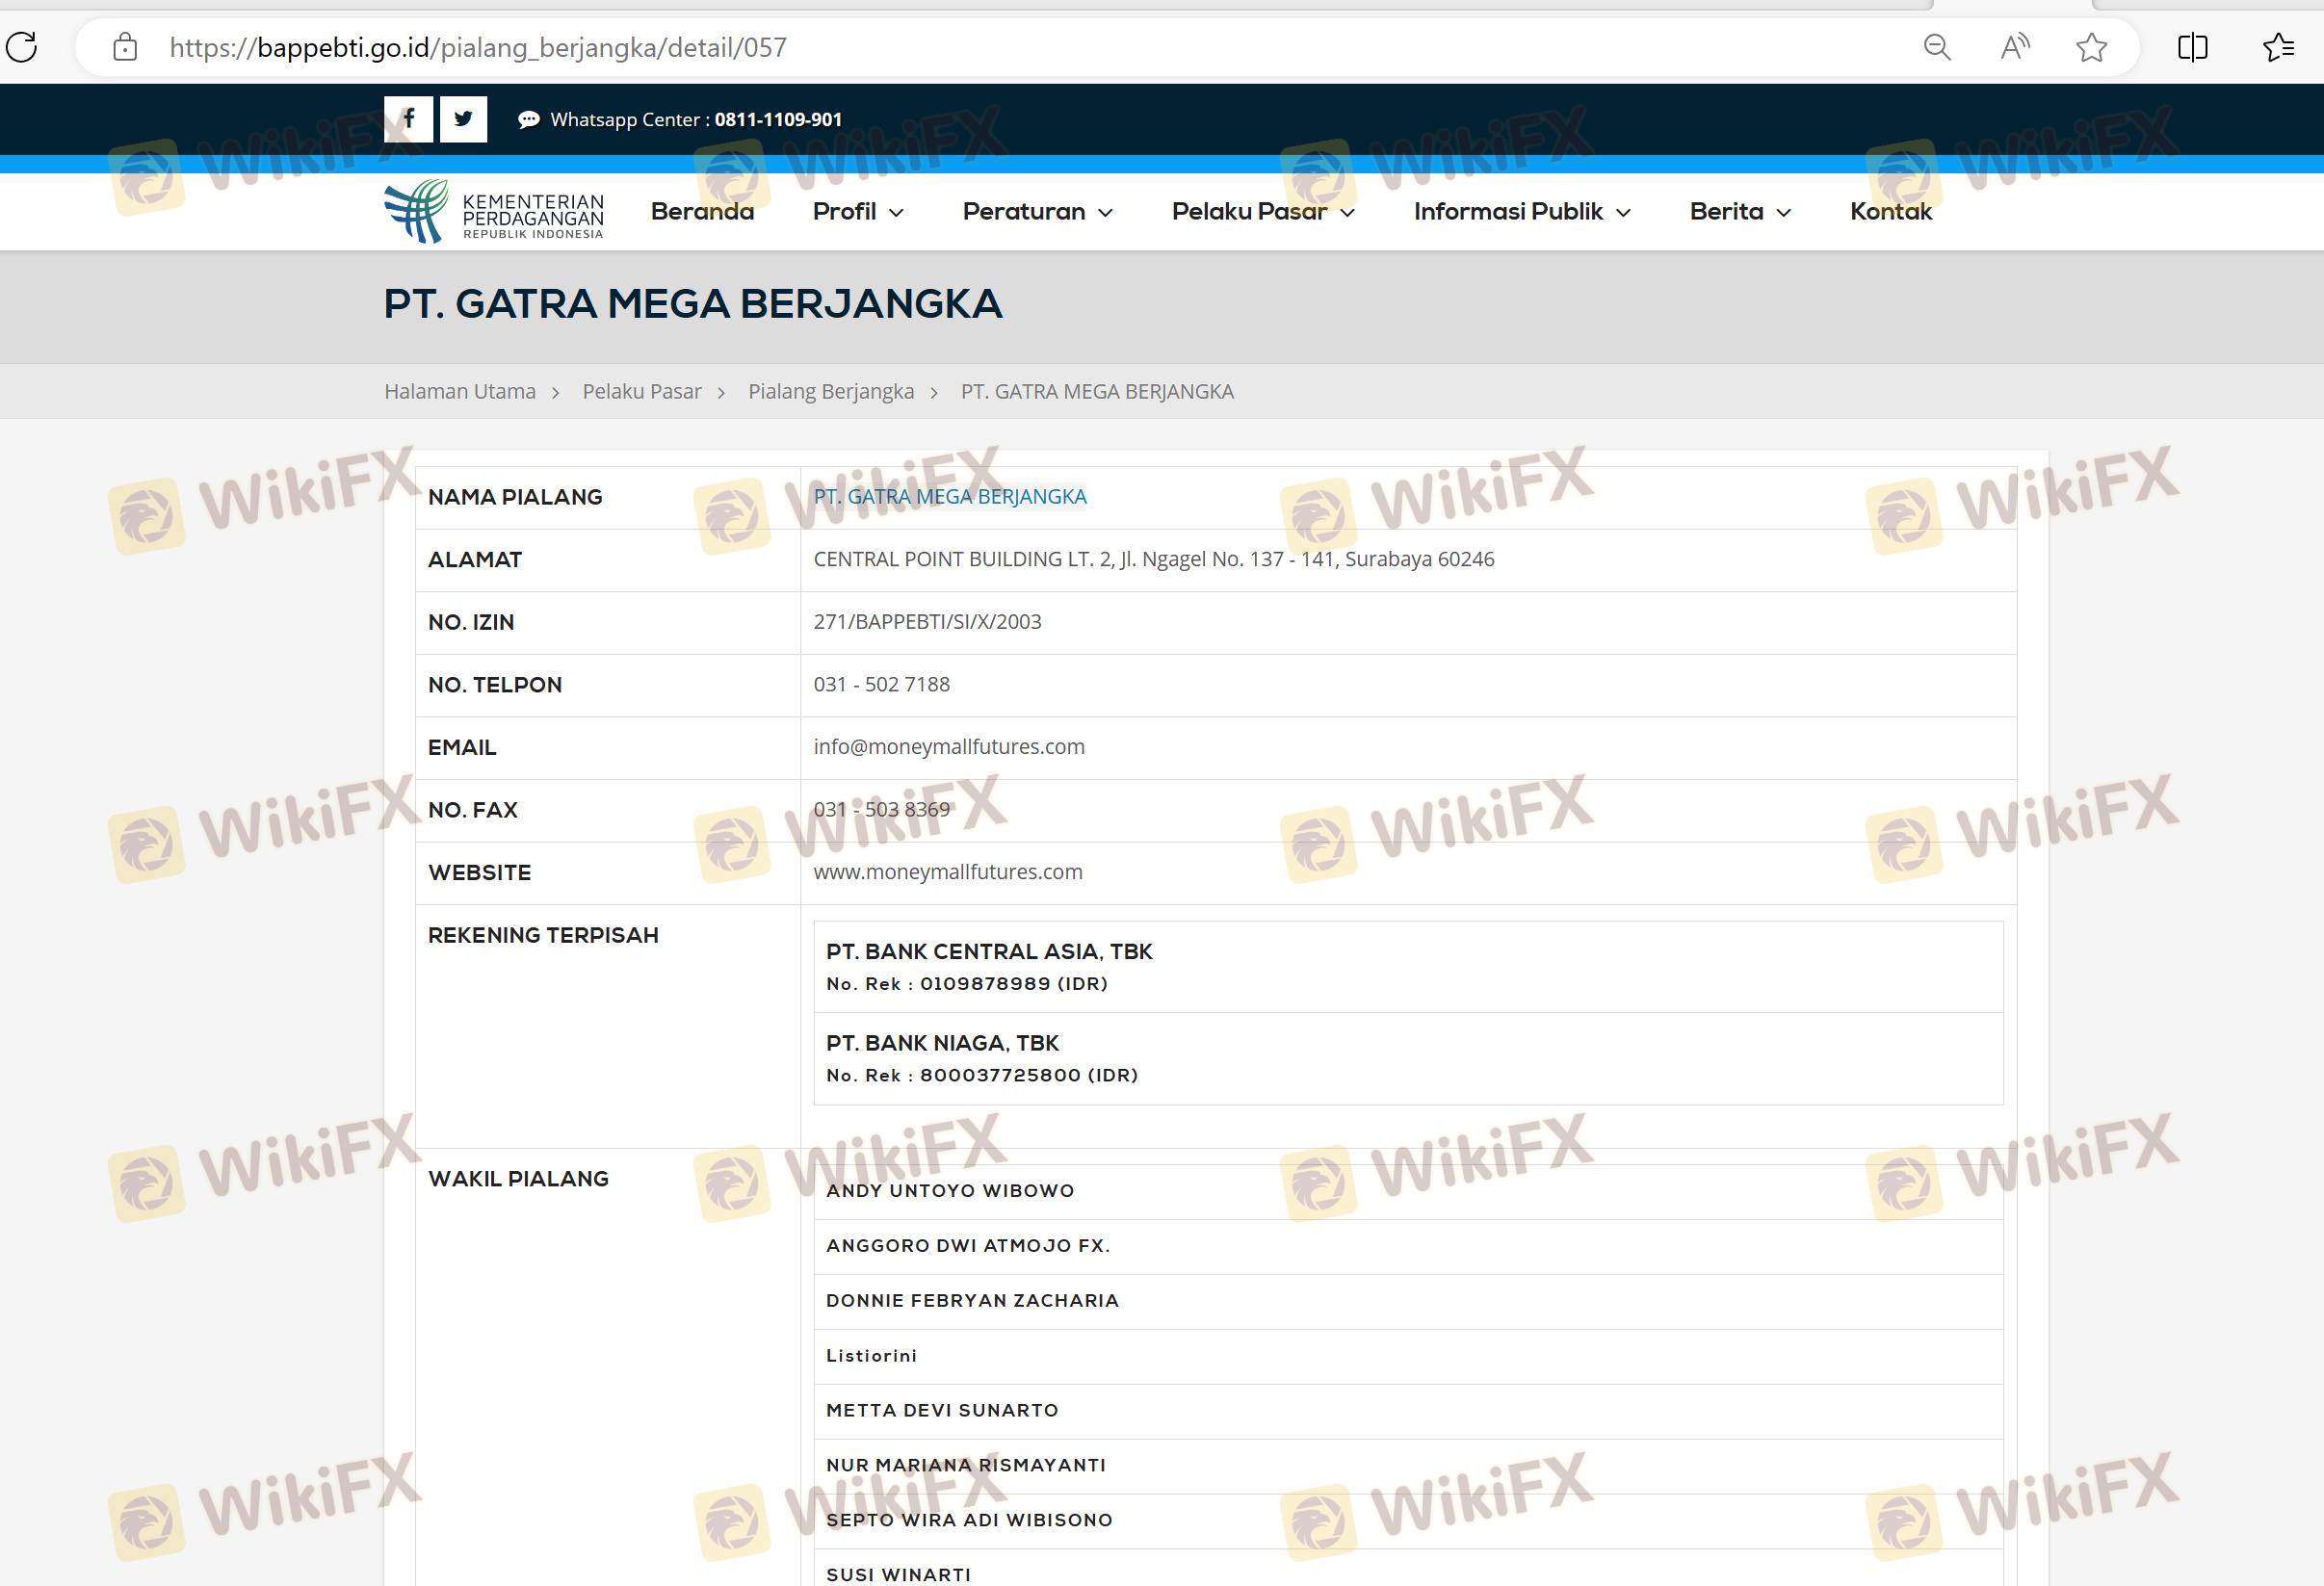Add page to favorites star icon
Viewport: 2324px width, 1586px height.
(x=2091, y=47)
